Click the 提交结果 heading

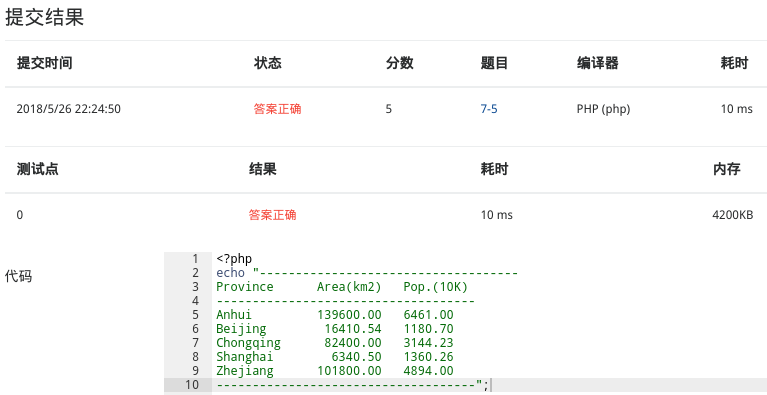pos(45,17)
